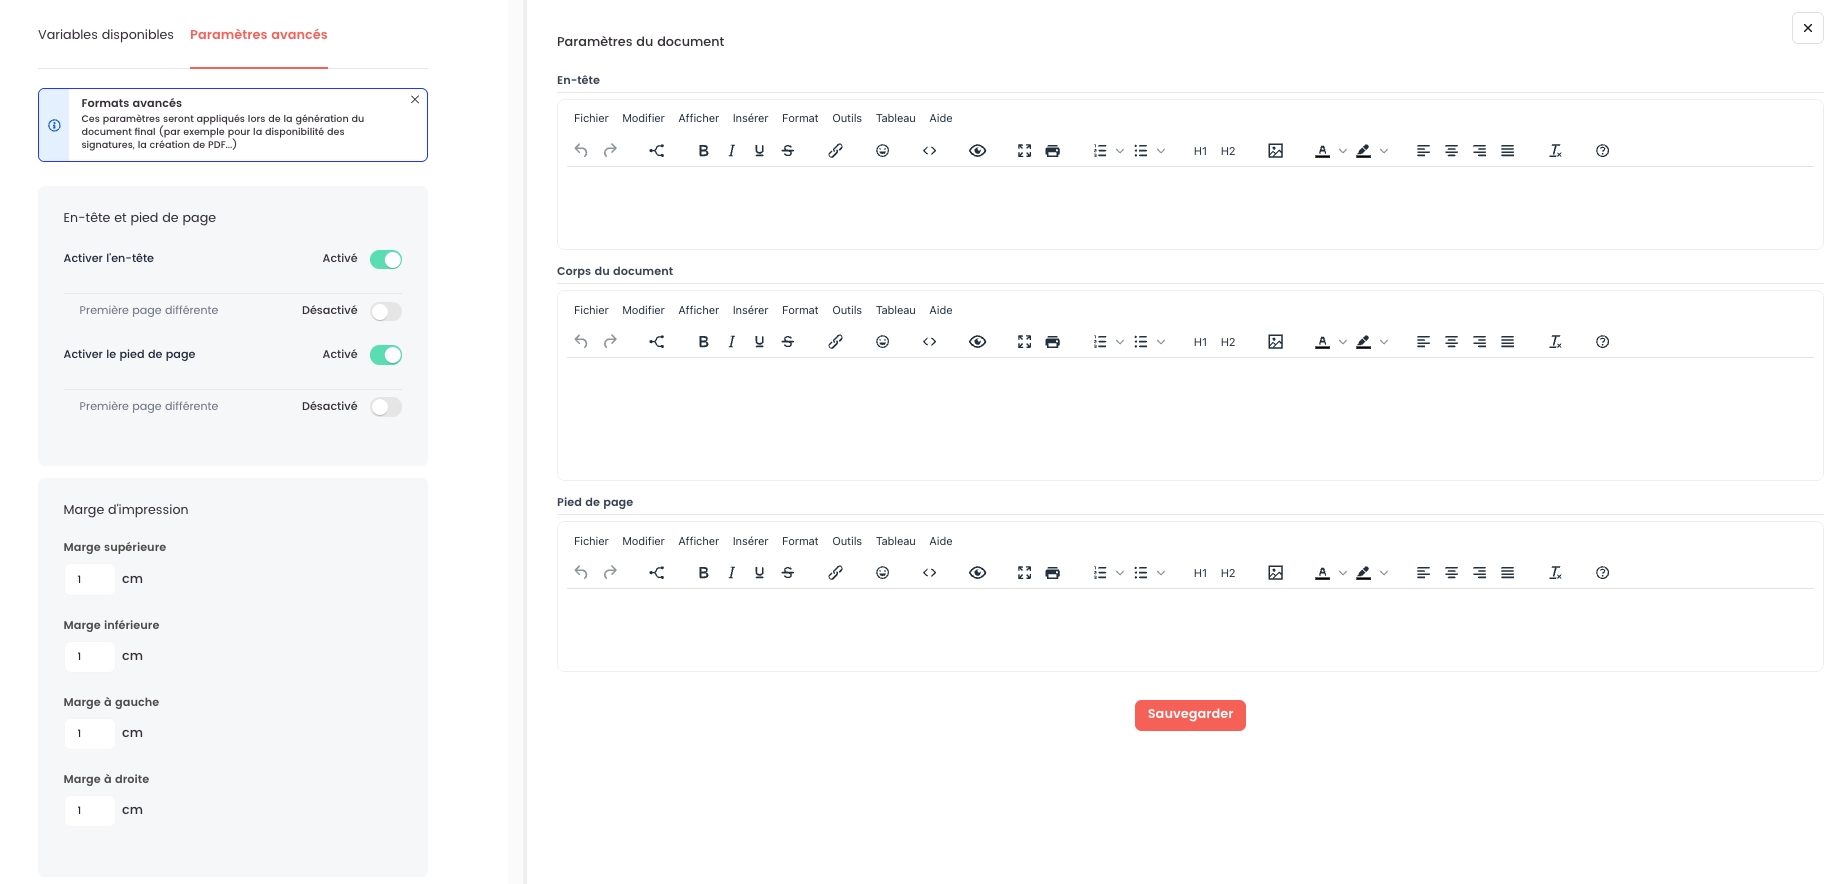Print from Pied de page editor toolbar
The height and width of the screenshot is (884, 1843).
coord(1052,573)
